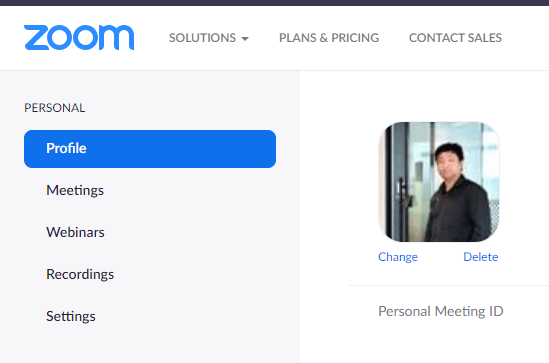The image size is (549, 363).
Task: Click the PERSONAL section heading
Action: [55, 108]
